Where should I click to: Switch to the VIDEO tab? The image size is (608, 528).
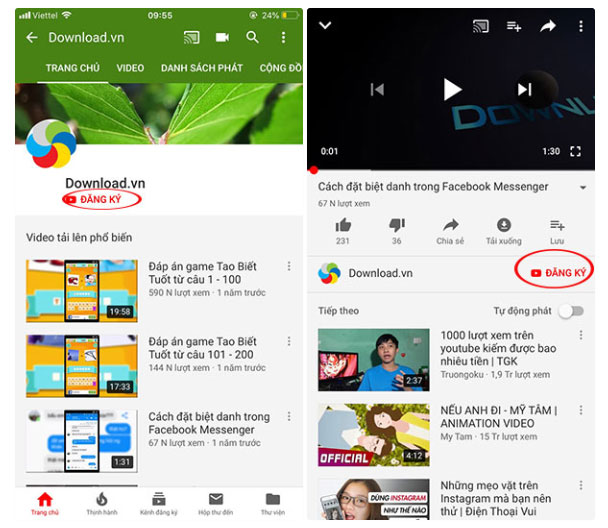(130, 68)
